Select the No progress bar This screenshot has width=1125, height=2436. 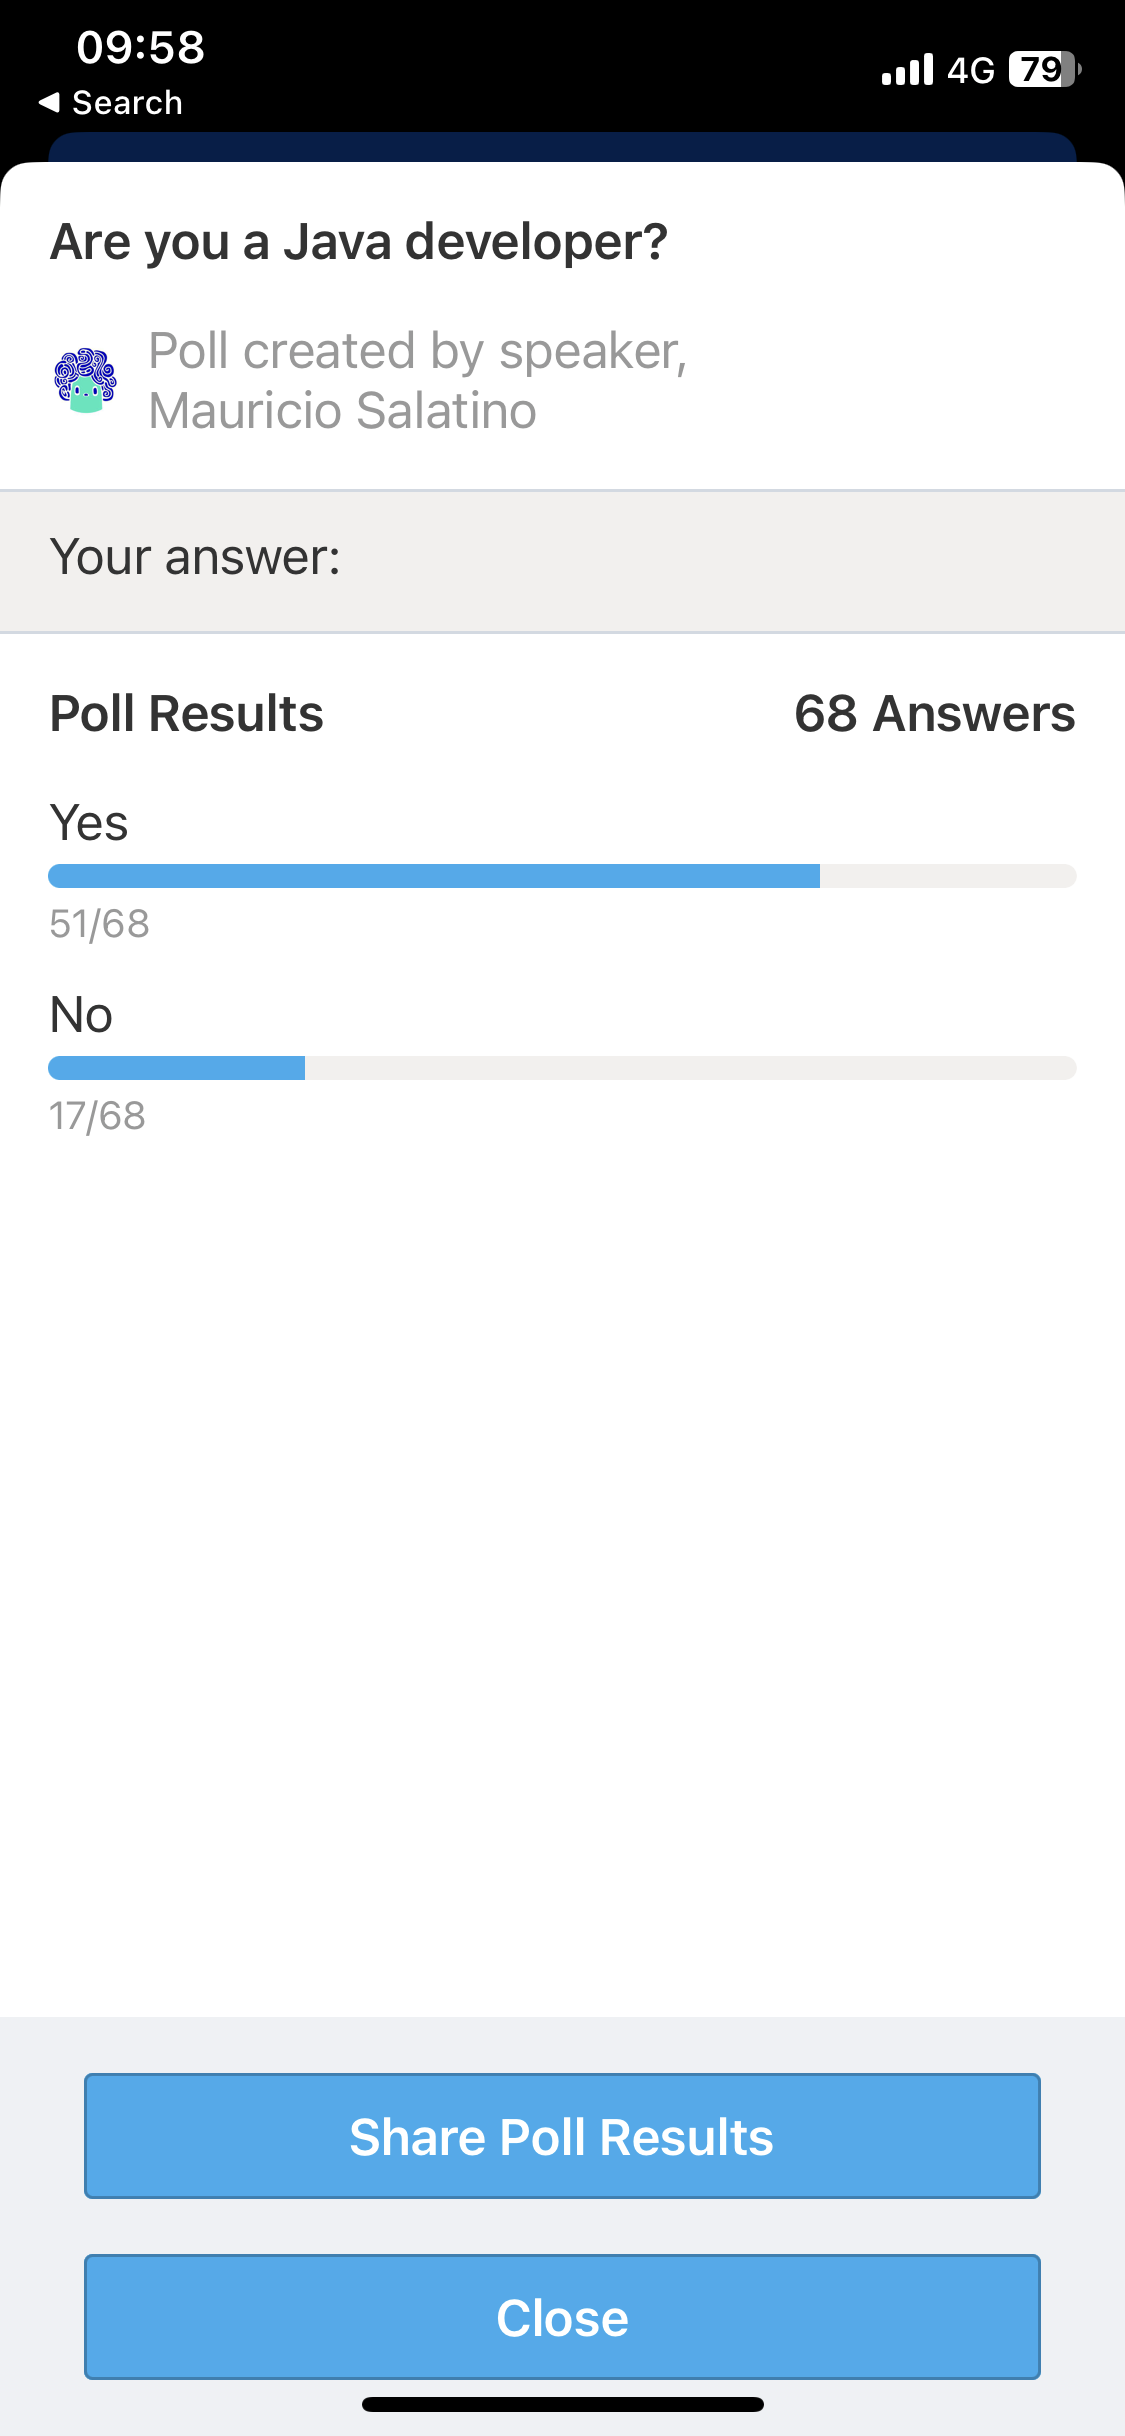[562, 1068]
